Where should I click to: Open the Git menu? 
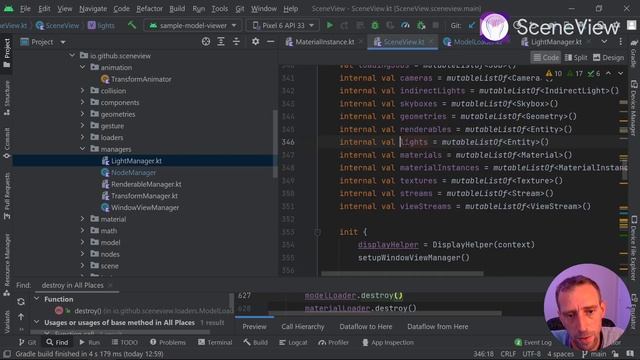240,9
